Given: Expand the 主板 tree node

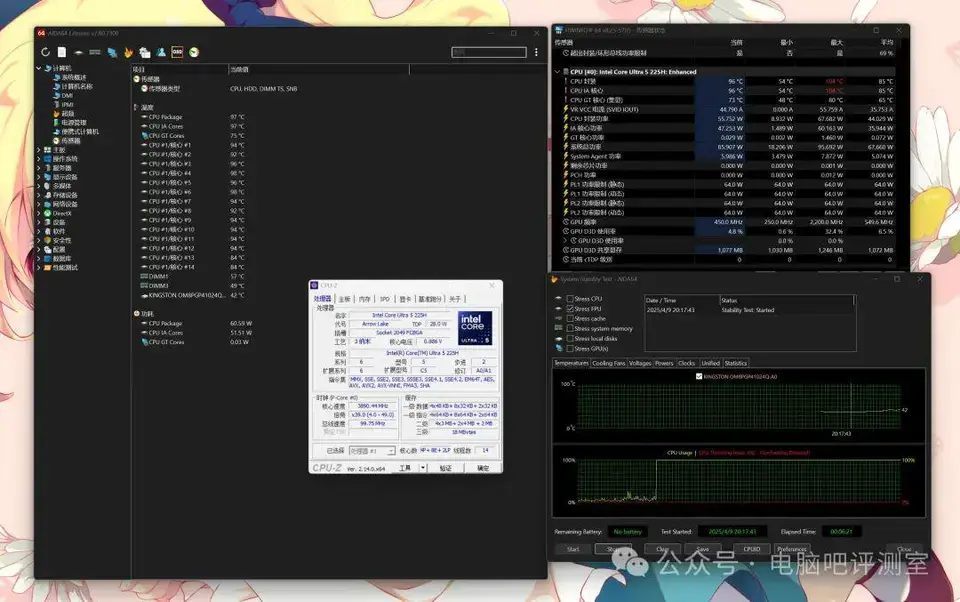Looking at the screenshot, I should tap(39, 150).
